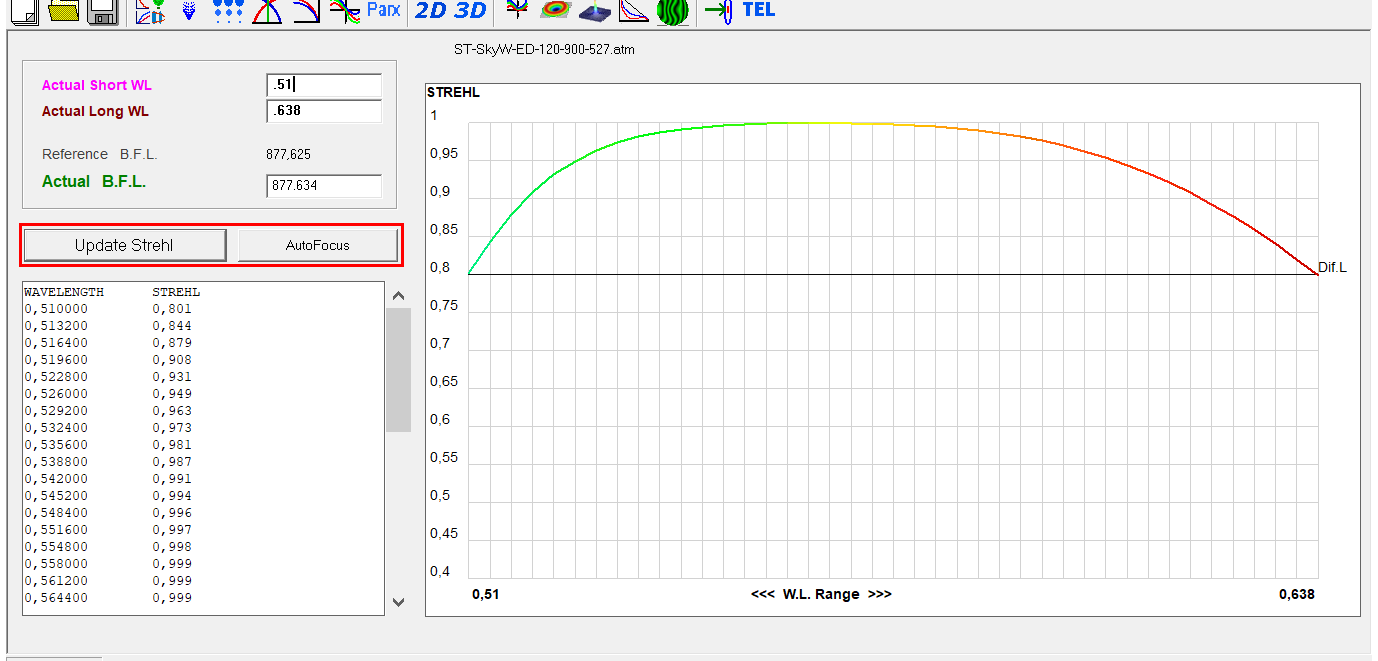Screen dimensions: 1378x661
Task: Switch to 2D view
Action: click(x=431, y=11)
